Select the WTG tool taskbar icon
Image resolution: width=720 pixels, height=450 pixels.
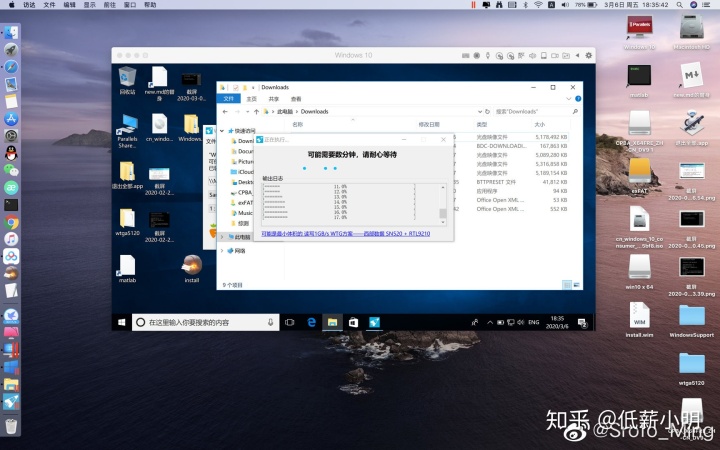click(x=374, y=322)
